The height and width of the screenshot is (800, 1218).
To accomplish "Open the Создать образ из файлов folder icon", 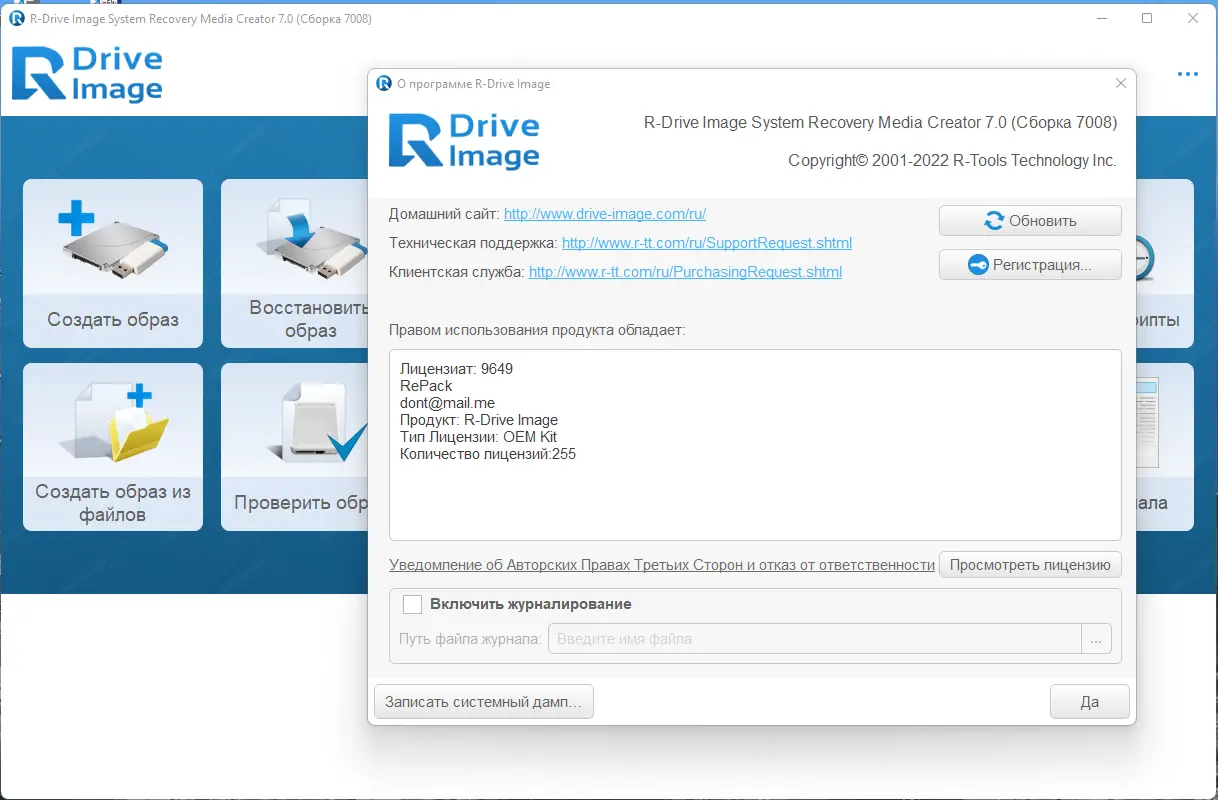I will coord(113,422).
